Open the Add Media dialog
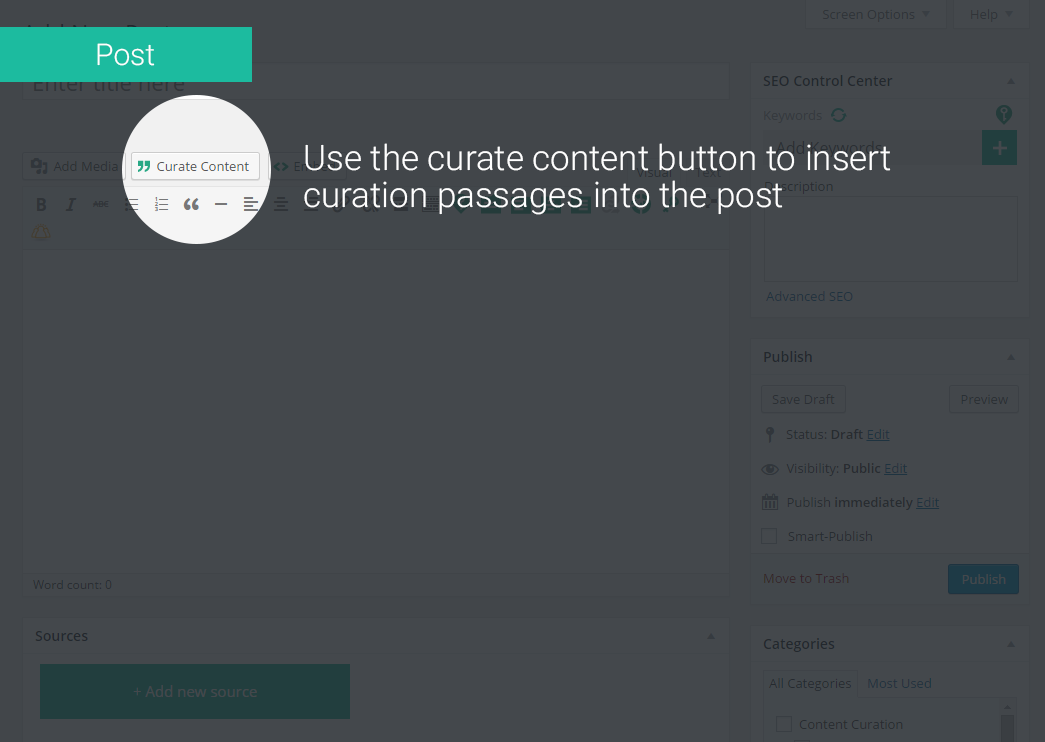The height and width of the screenshot is (742, 1045). coord(74,166)
